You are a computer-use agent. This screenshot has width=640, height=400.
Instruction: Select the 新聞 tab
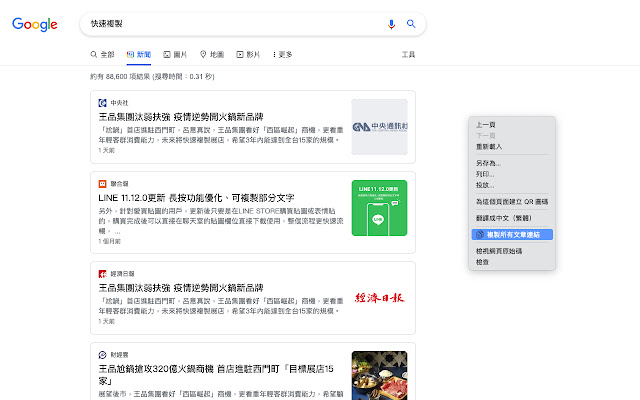click(139, 54)
